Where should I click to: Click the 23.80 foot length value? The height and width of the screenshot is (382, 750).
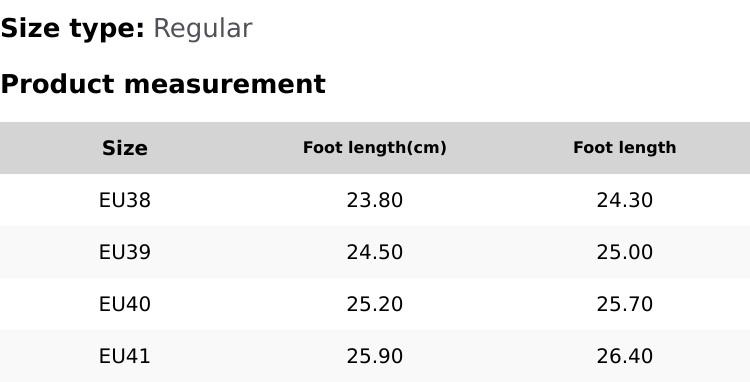coord(375,200)
